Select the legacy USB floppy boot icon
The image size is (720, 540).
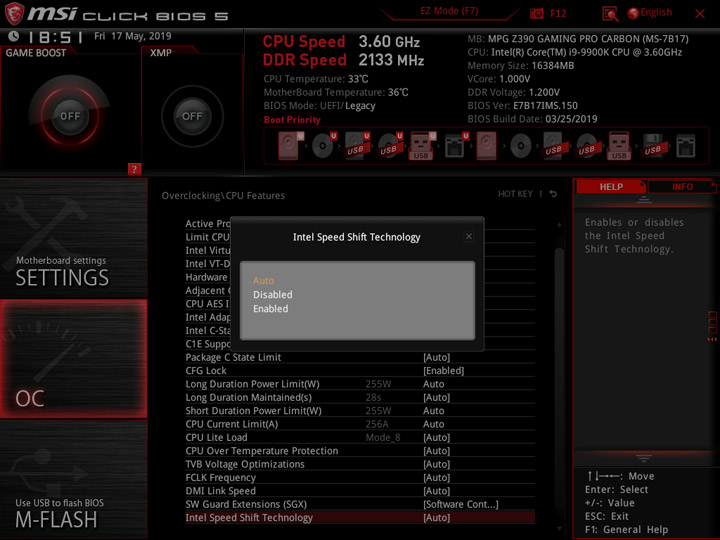click(x=653, y=146)
